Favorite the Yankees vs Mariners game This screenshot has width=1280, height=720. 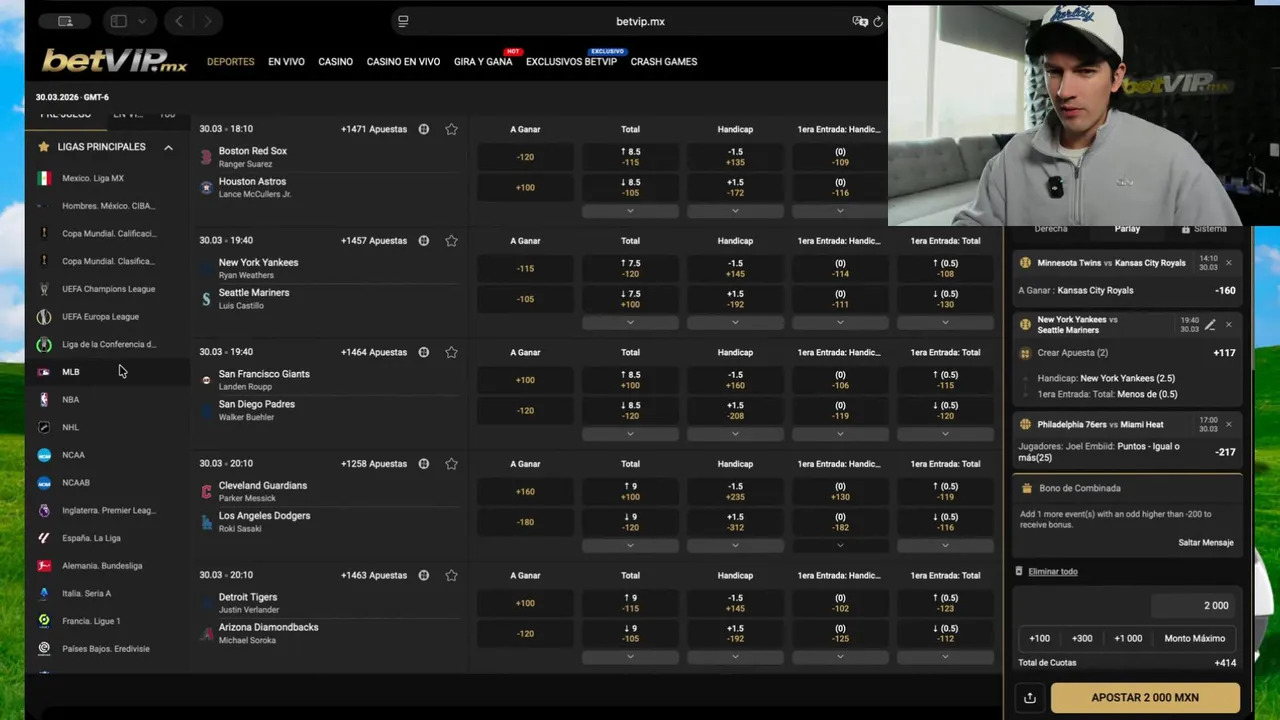(x=451, y=241)
